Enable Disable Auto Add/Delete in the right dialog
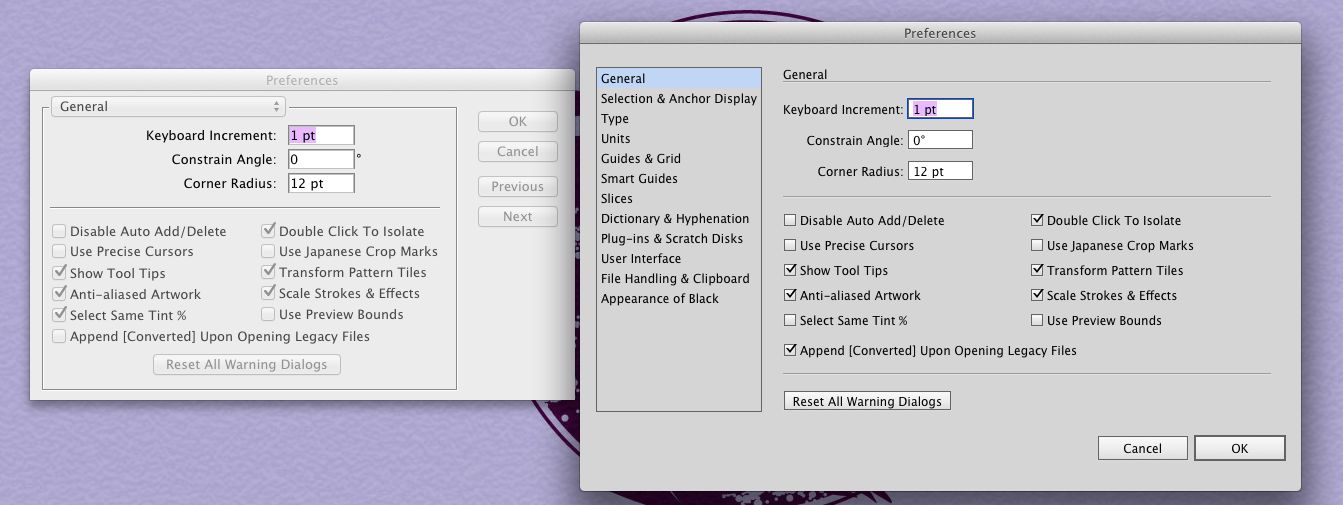The width and height of the screenshot is (1343, 505). pos(791,221)
